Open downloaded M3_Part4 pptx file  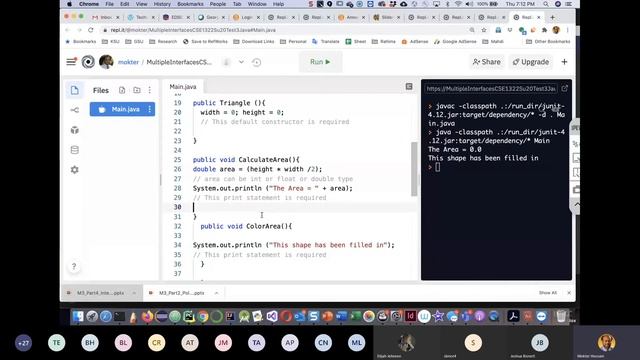(100, 293)
